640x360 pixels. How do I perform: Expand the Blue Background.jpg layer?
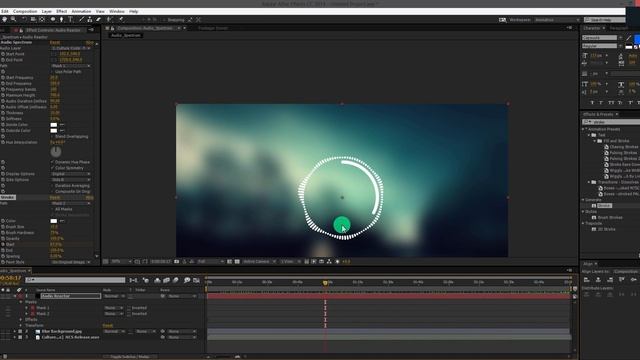point(15,331)
